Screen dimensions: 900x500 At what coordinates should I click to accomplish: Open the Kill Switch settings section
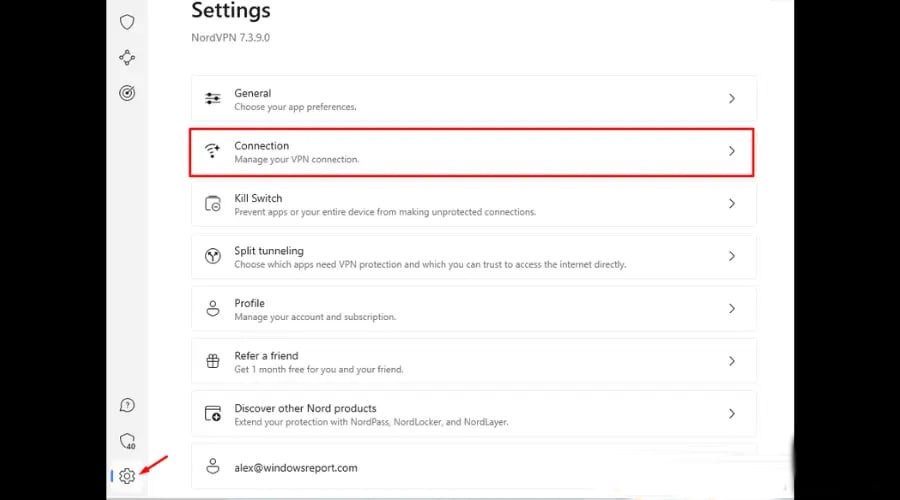(474, 204)
